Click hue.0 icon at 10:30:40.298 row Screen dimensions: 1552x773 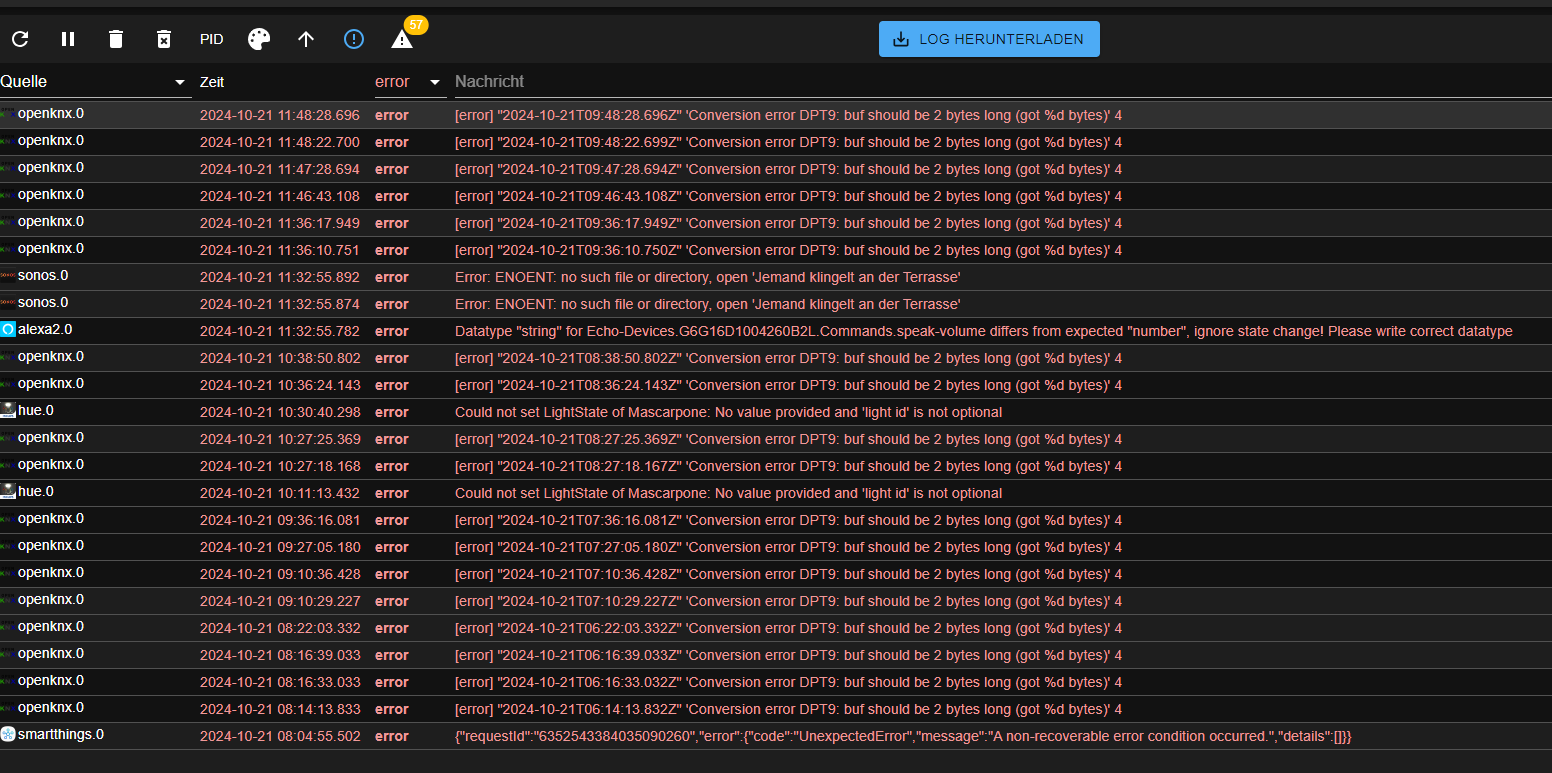pos(8,410)
